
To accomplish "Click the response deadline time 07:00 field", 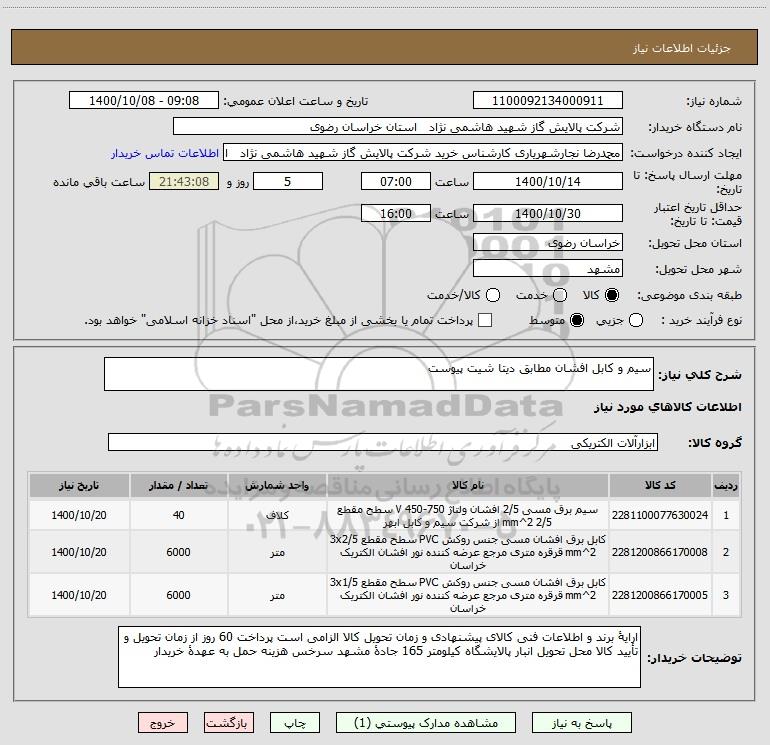I will click(x=396, y=181).
